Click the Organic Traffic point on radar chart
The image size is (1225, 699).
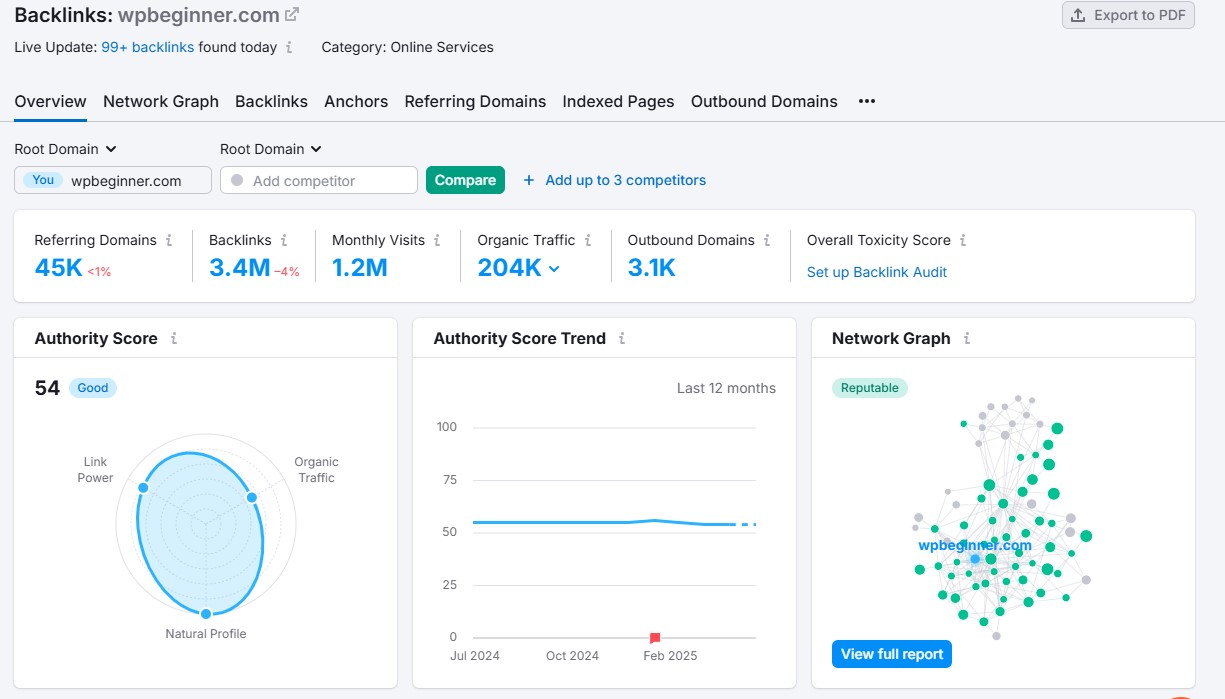(x=251, y=497)
